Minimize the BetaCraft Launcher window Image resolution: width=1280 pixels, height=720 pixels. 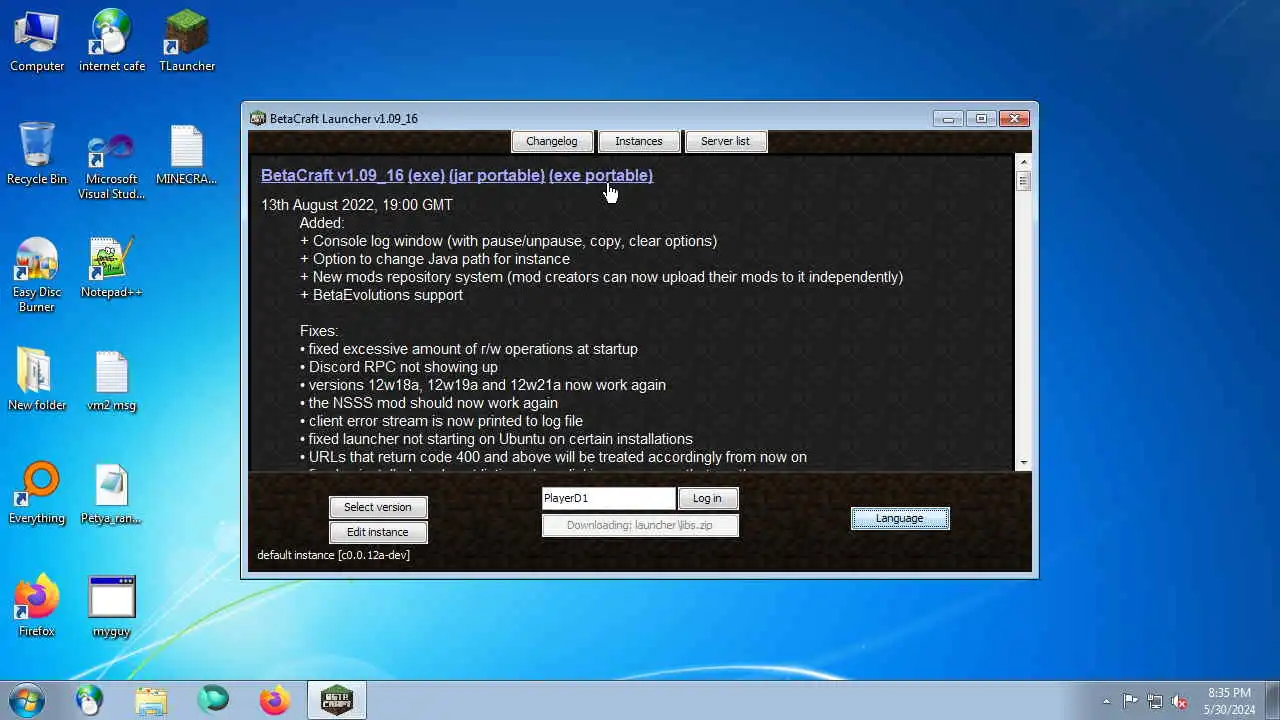pyautogui.click(x=948, y=118)
